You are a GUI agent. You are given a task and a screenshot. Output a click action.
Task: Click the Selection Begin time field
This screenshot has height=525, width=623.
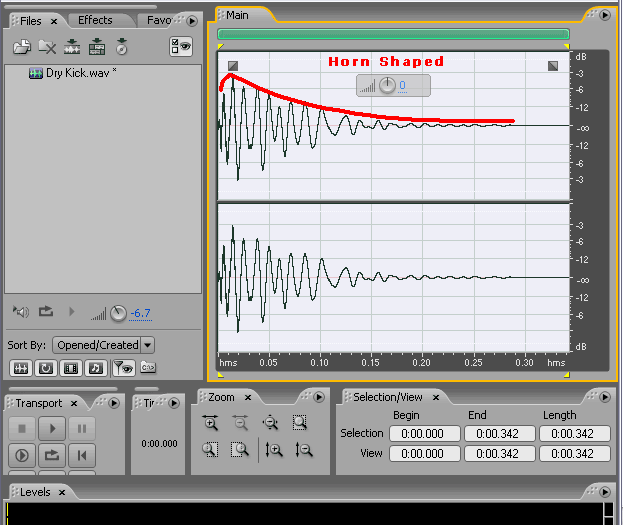point(425,434)
